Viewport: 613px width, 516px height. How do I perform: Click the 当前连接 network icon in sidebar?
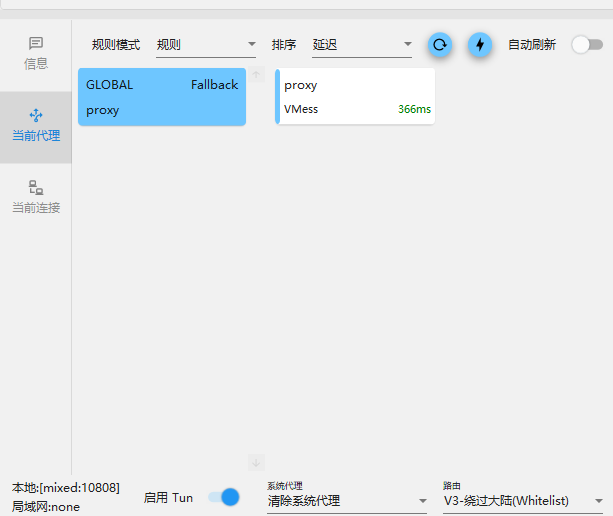click(x=36, y=187)
